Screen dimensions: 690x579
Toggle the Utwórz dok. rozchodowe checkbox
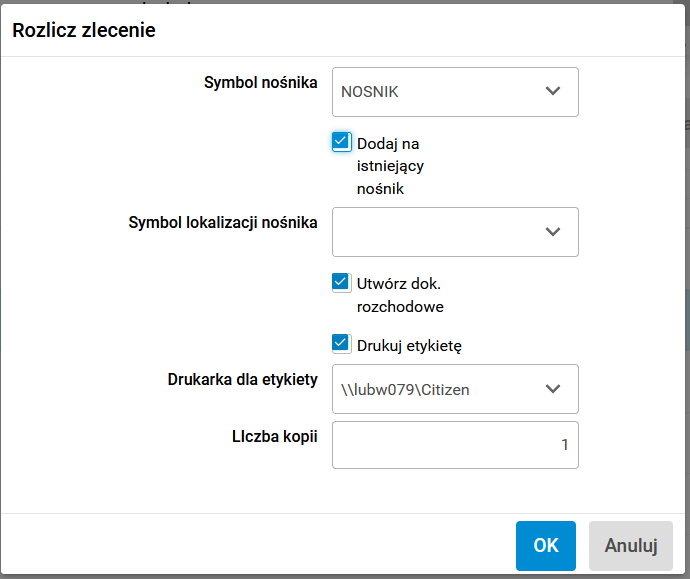(x=341, y=282)
